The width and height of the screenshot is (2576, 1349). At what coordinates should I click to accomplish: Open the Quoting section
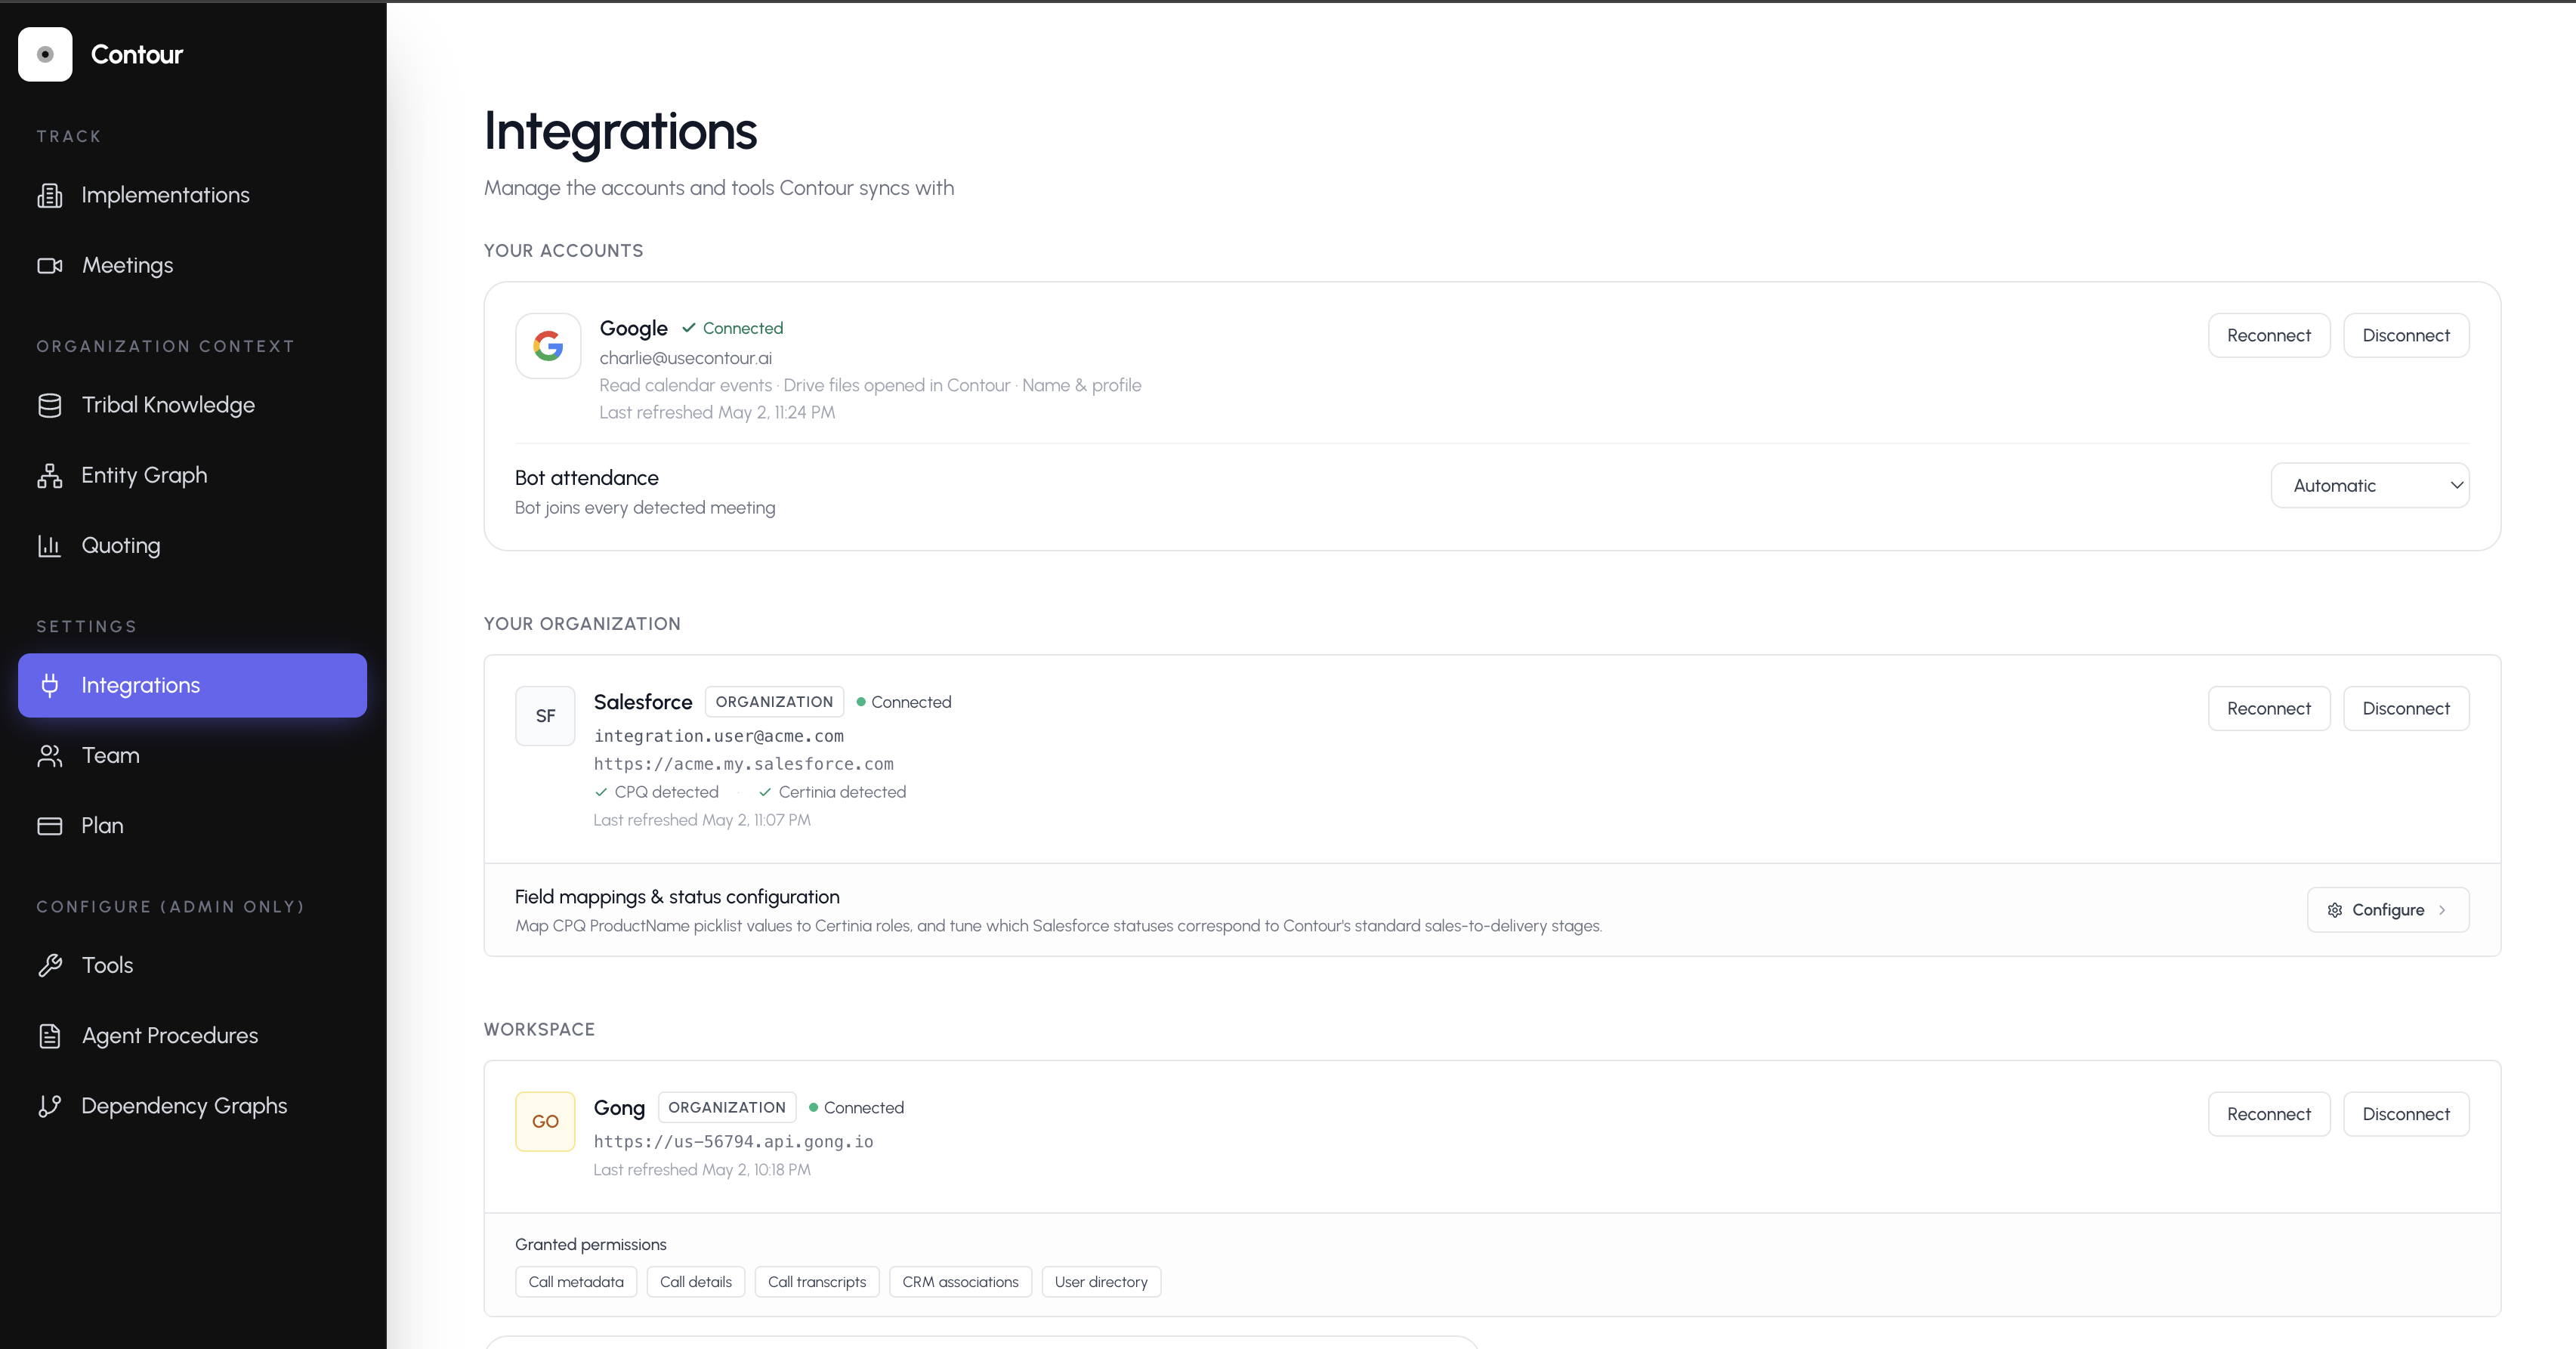(192, 545)
